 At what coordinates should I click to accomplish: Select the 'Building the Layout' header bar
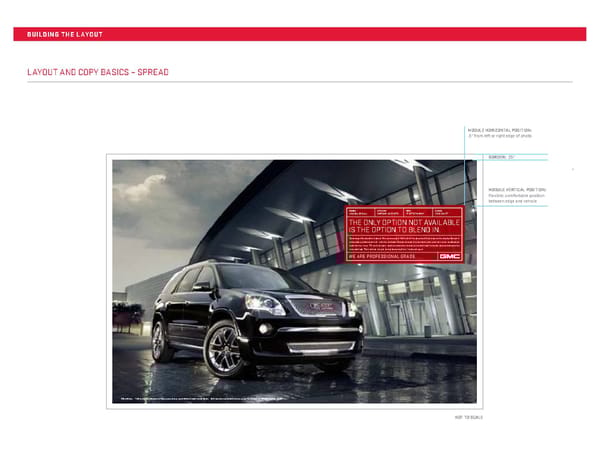pos(300,34)
